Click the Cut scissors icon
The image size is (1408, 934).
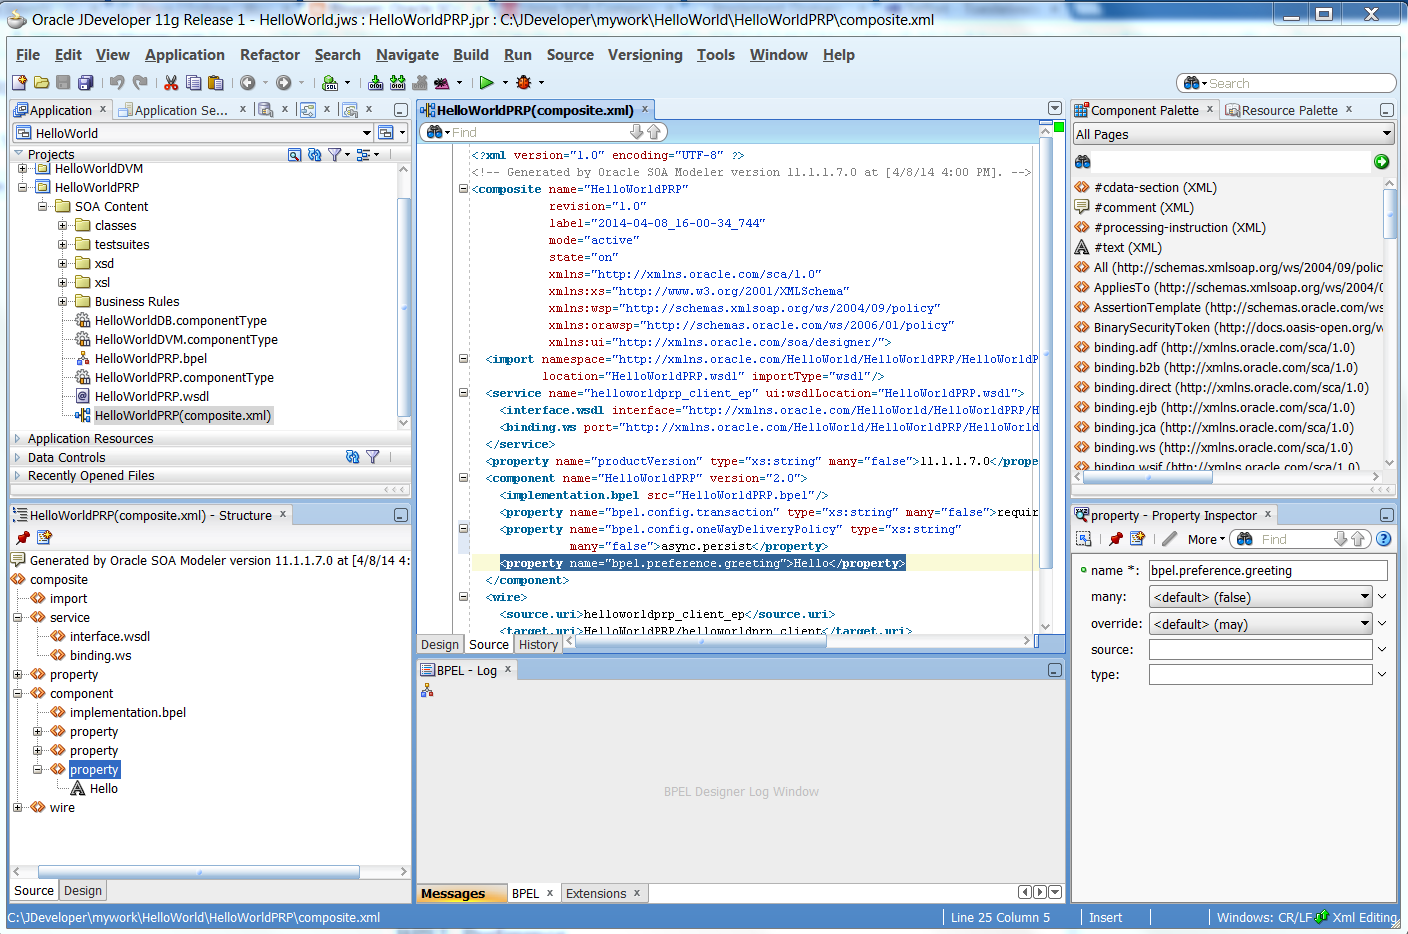point(171,83)
